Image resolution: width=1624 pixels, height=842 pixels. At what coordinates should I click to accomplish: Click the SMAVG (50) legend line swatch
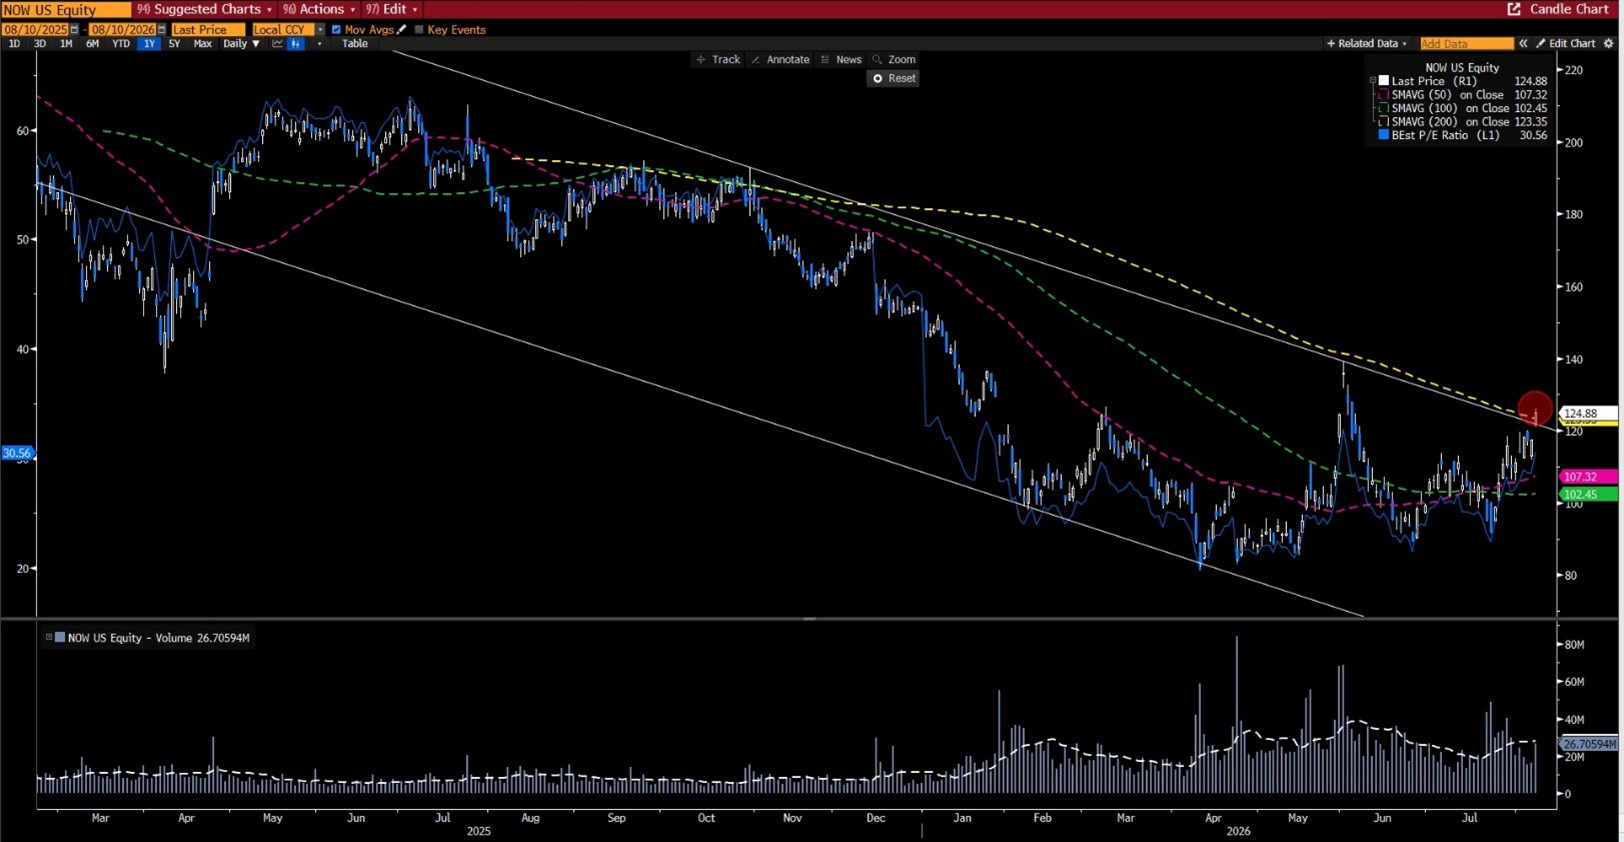pyautogui.click(x=1384, y=95)
